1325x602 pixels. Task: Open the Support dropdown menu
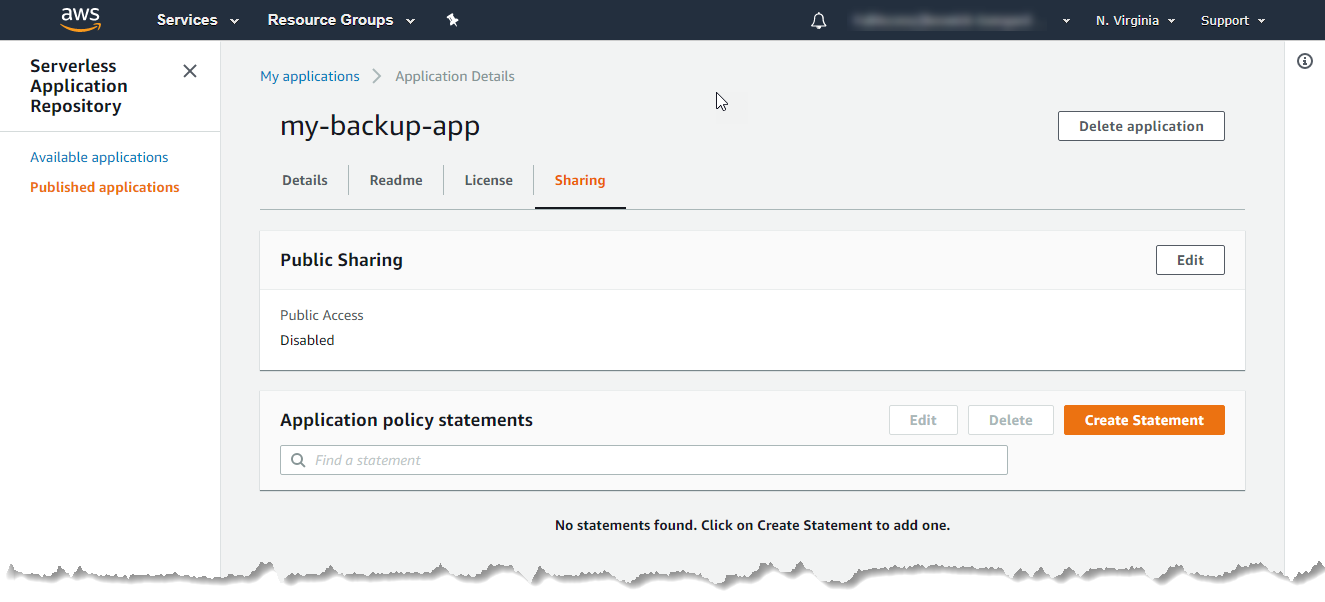click(1233, 20)
